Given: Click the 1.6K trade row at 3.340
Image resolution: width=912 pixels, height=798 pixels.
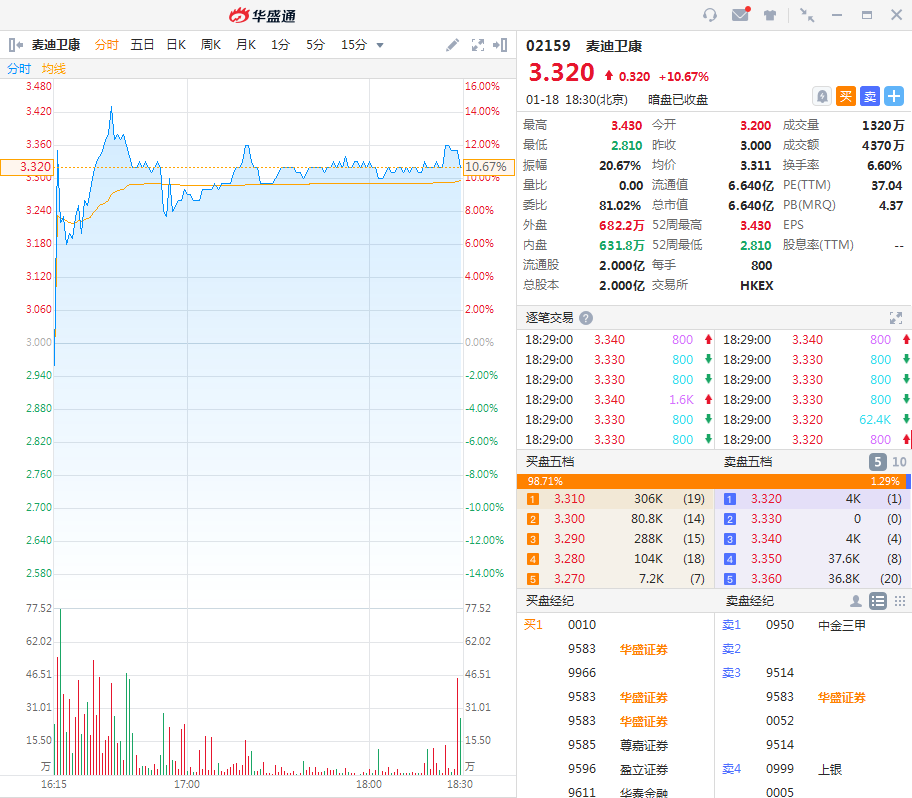Looking at the screenshot, I should click(x=618, y=400).
